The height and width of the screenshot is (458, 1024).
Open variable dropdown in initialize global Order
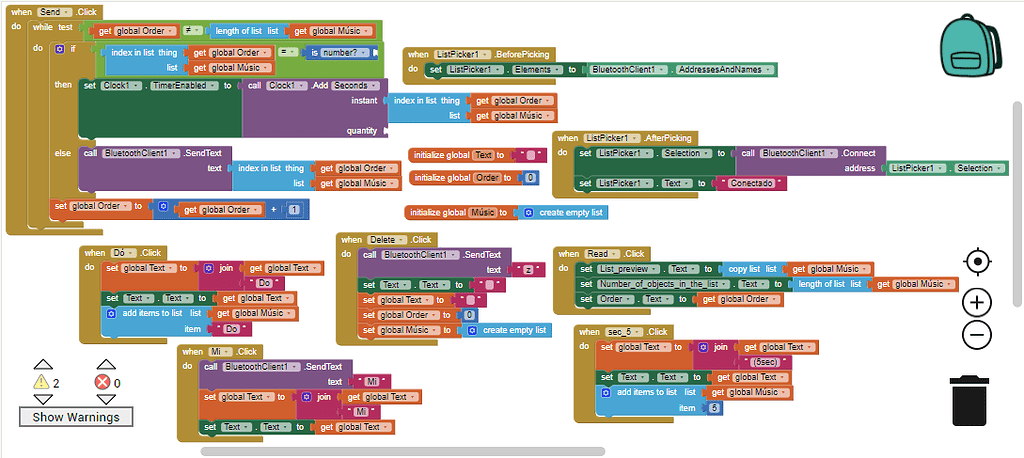point(489,177)
